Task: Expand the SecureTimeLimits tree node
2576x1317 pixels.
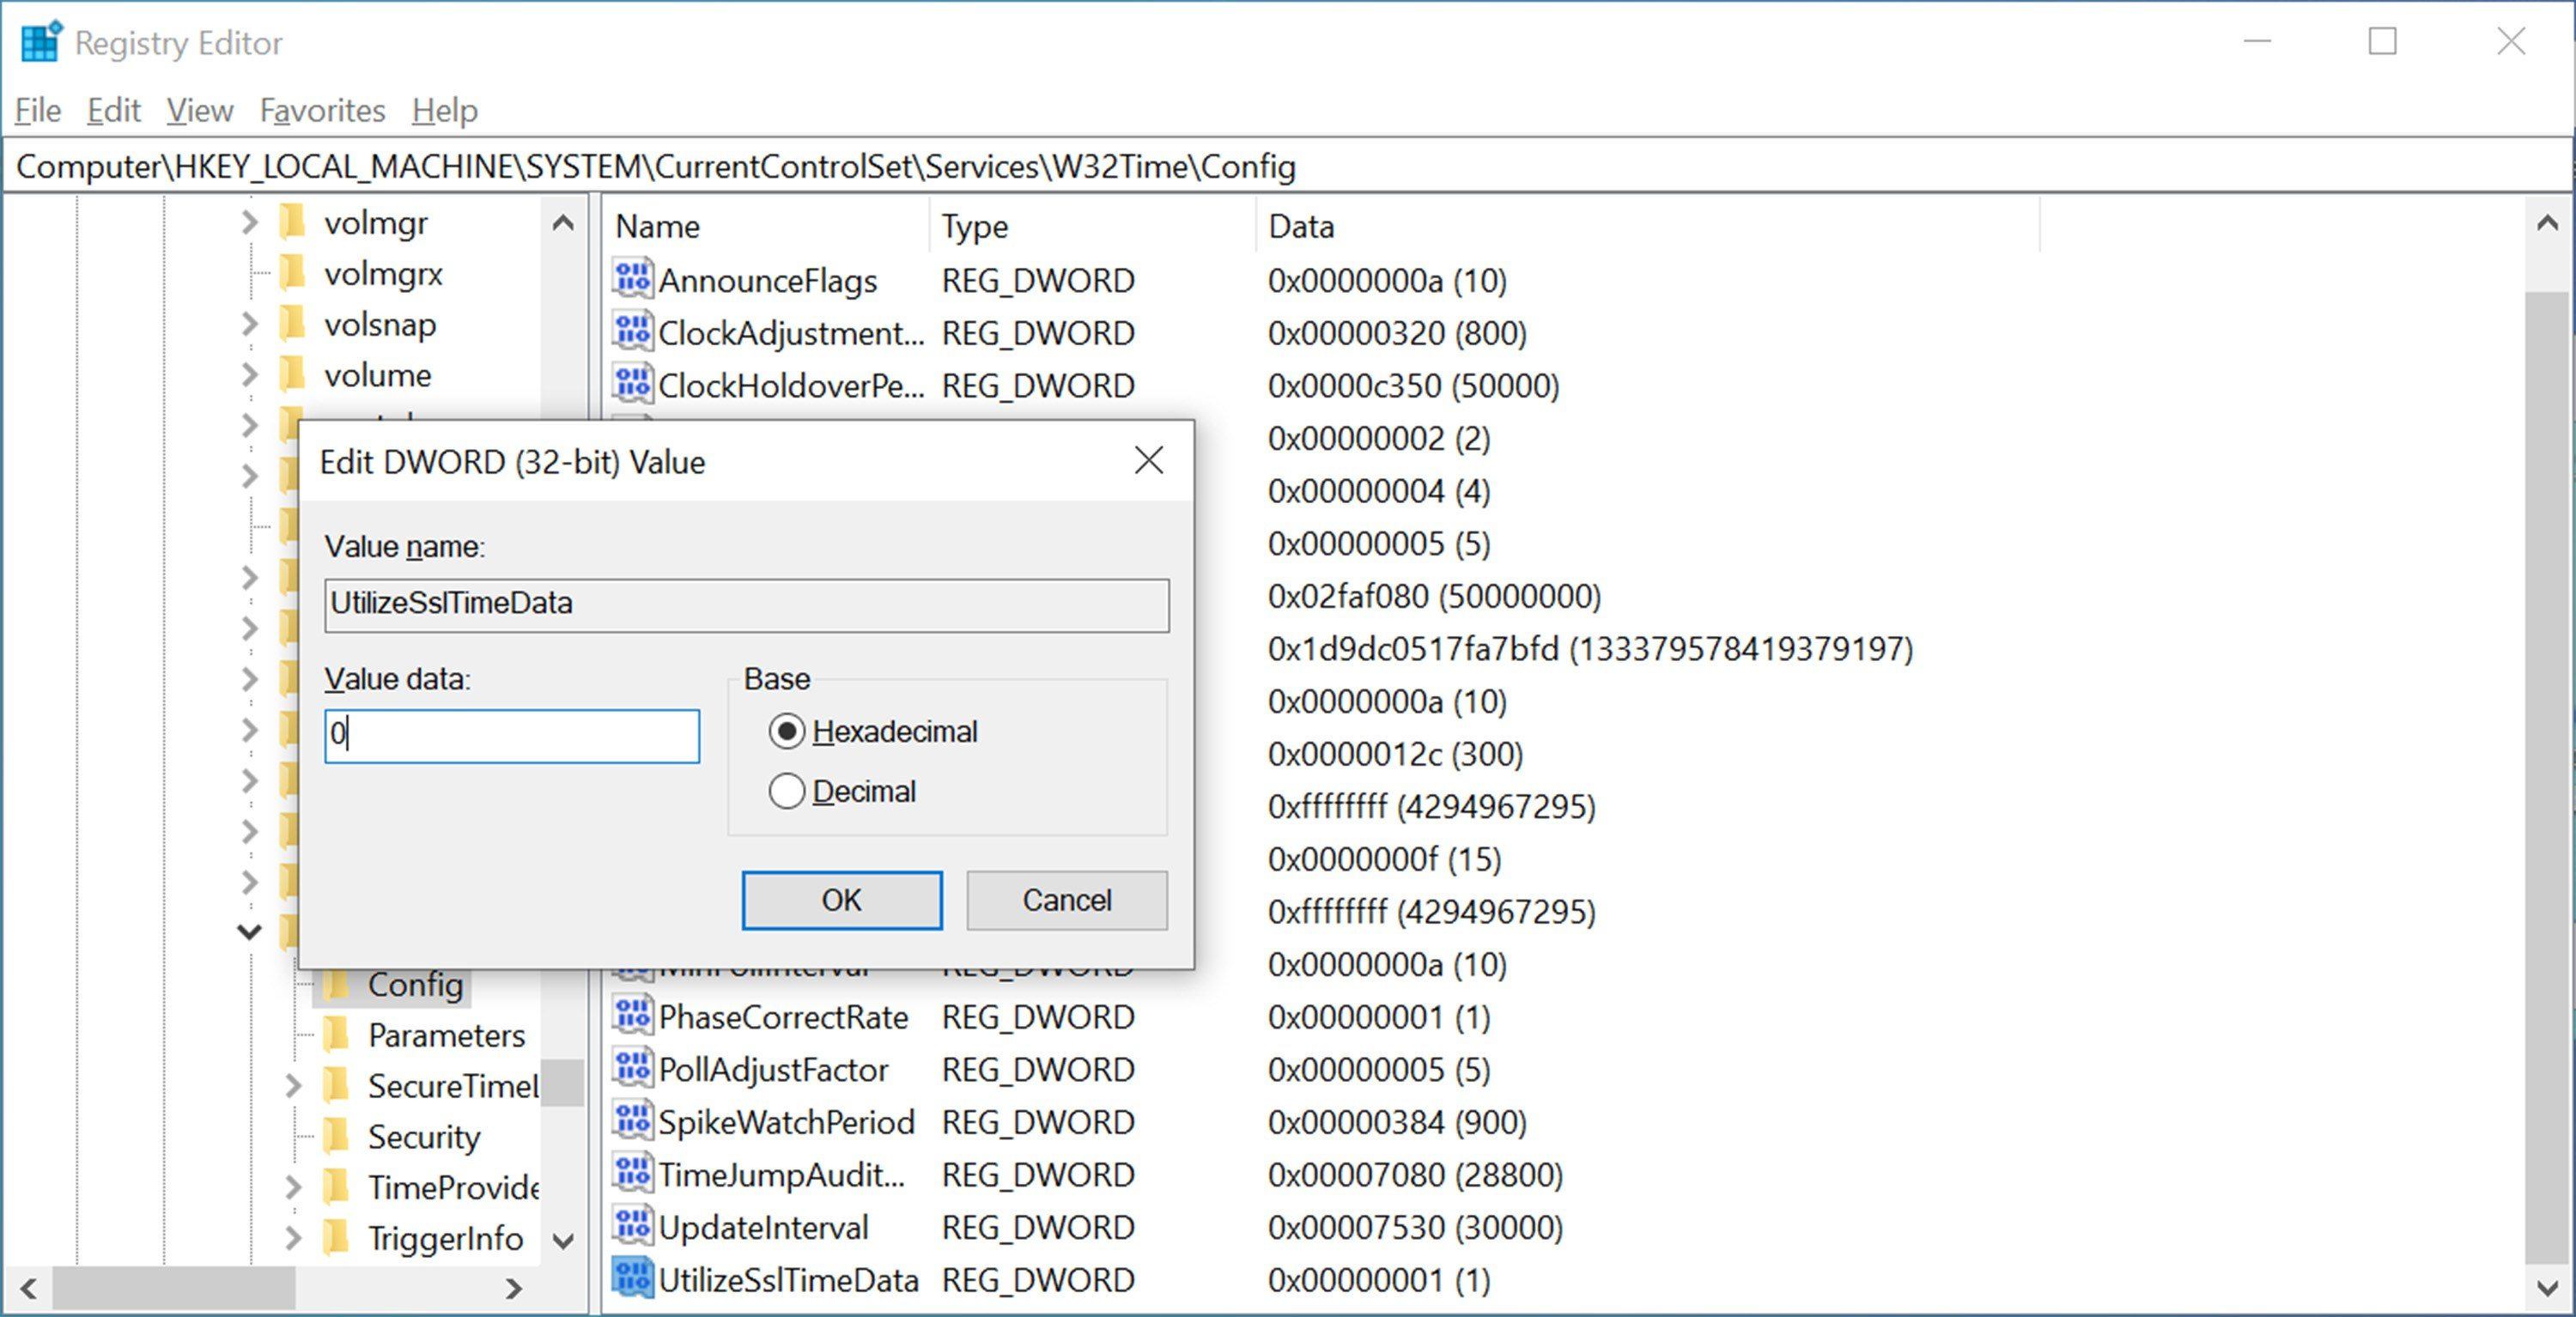Action: coord(293,1085)
